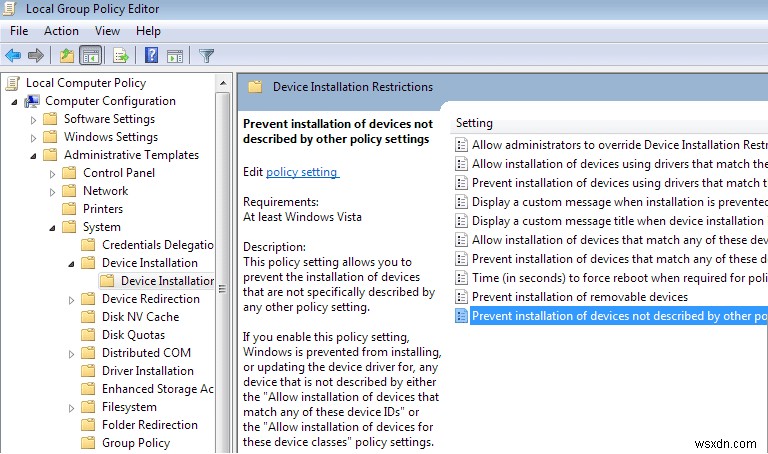Go back with the blue Back arrow
Screen dimensions: 768x454
point(13,55)
